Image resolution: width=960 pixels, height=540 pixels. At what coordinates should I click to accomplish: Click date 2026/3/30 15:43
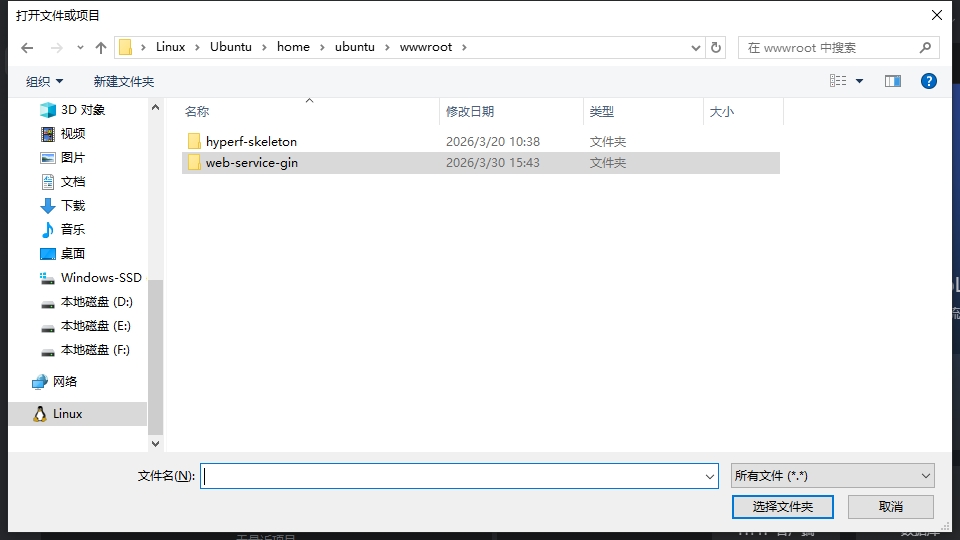tap(493, 163)
